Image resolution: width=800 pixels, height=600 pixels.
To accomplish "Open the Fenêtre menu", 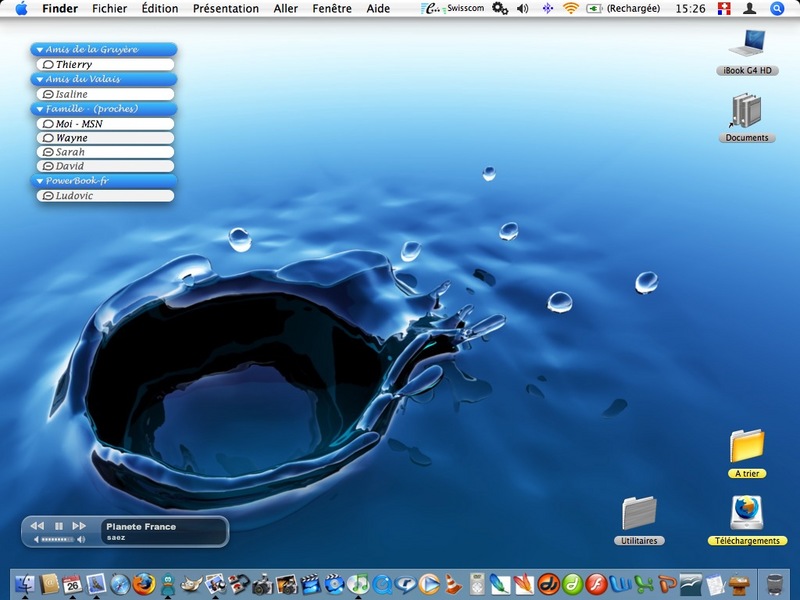I will [332, 9].
